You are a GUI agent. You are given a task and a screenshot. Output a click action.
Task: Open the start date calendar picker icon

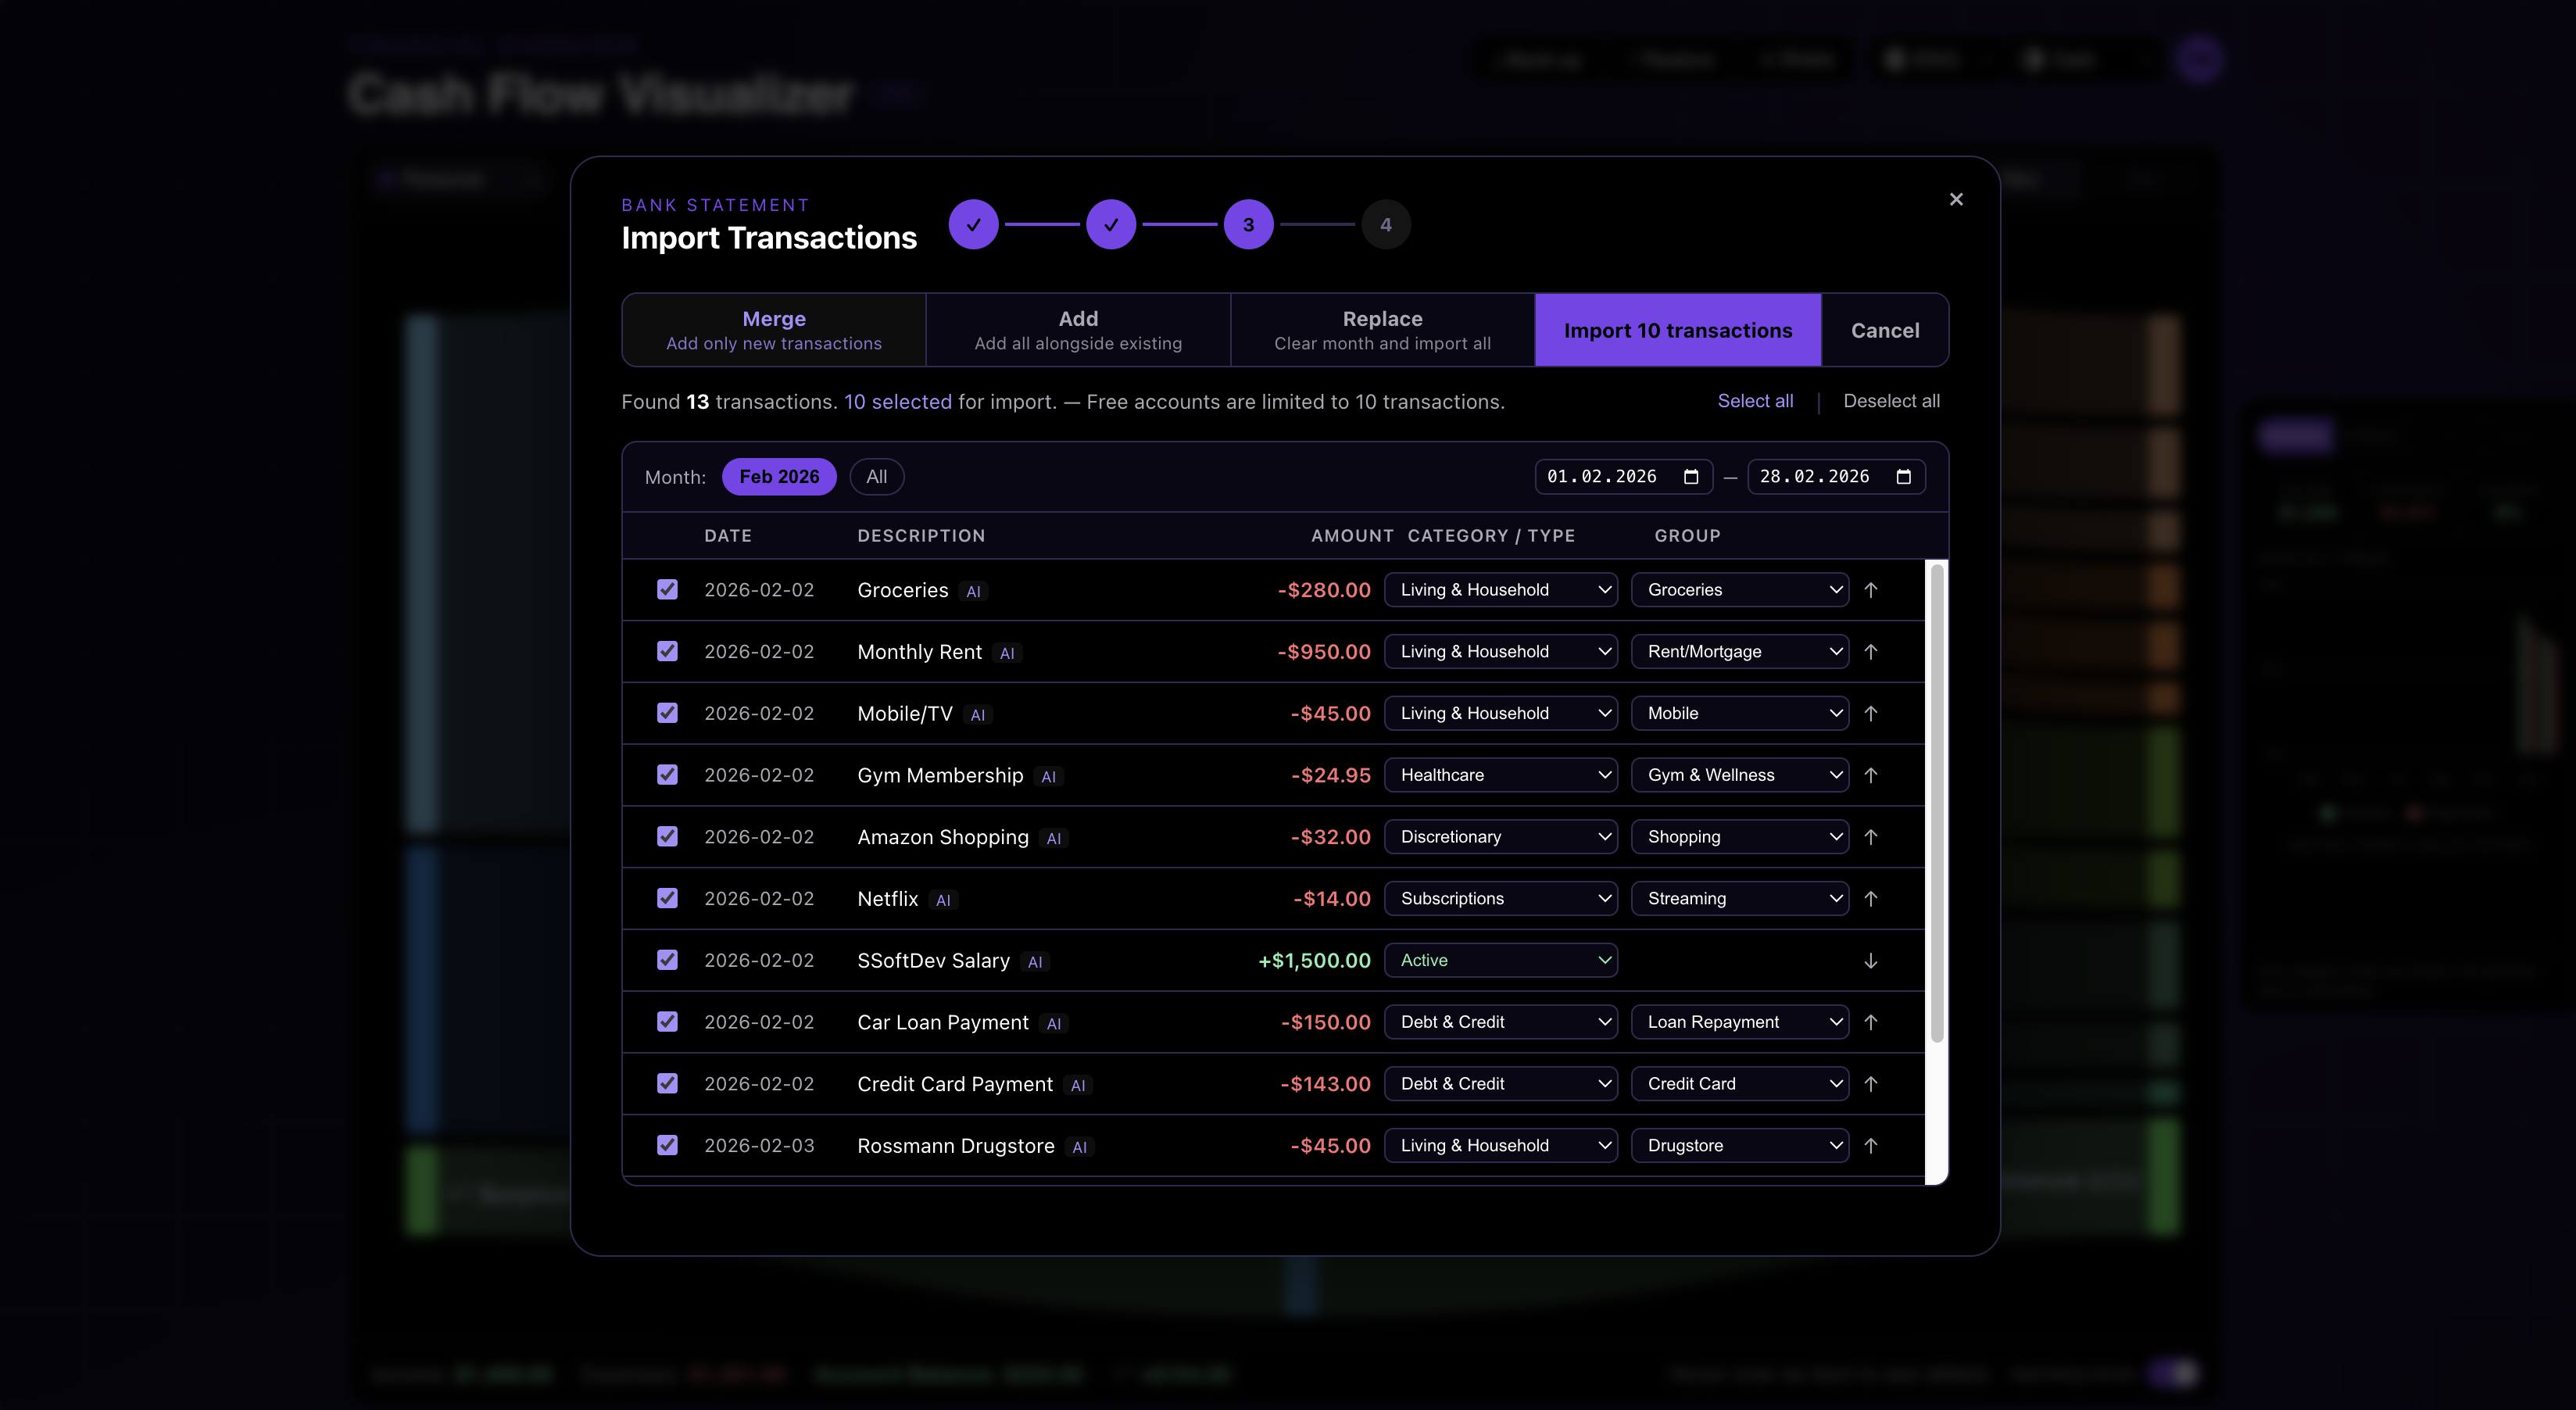[x=1691, y=476]
